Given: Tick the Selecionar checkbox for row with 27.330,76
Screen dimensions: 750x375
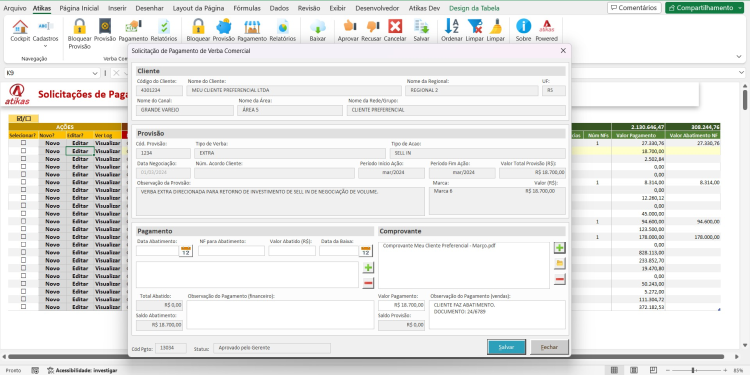Looking at the screenshot, I should tap(23, 143).
